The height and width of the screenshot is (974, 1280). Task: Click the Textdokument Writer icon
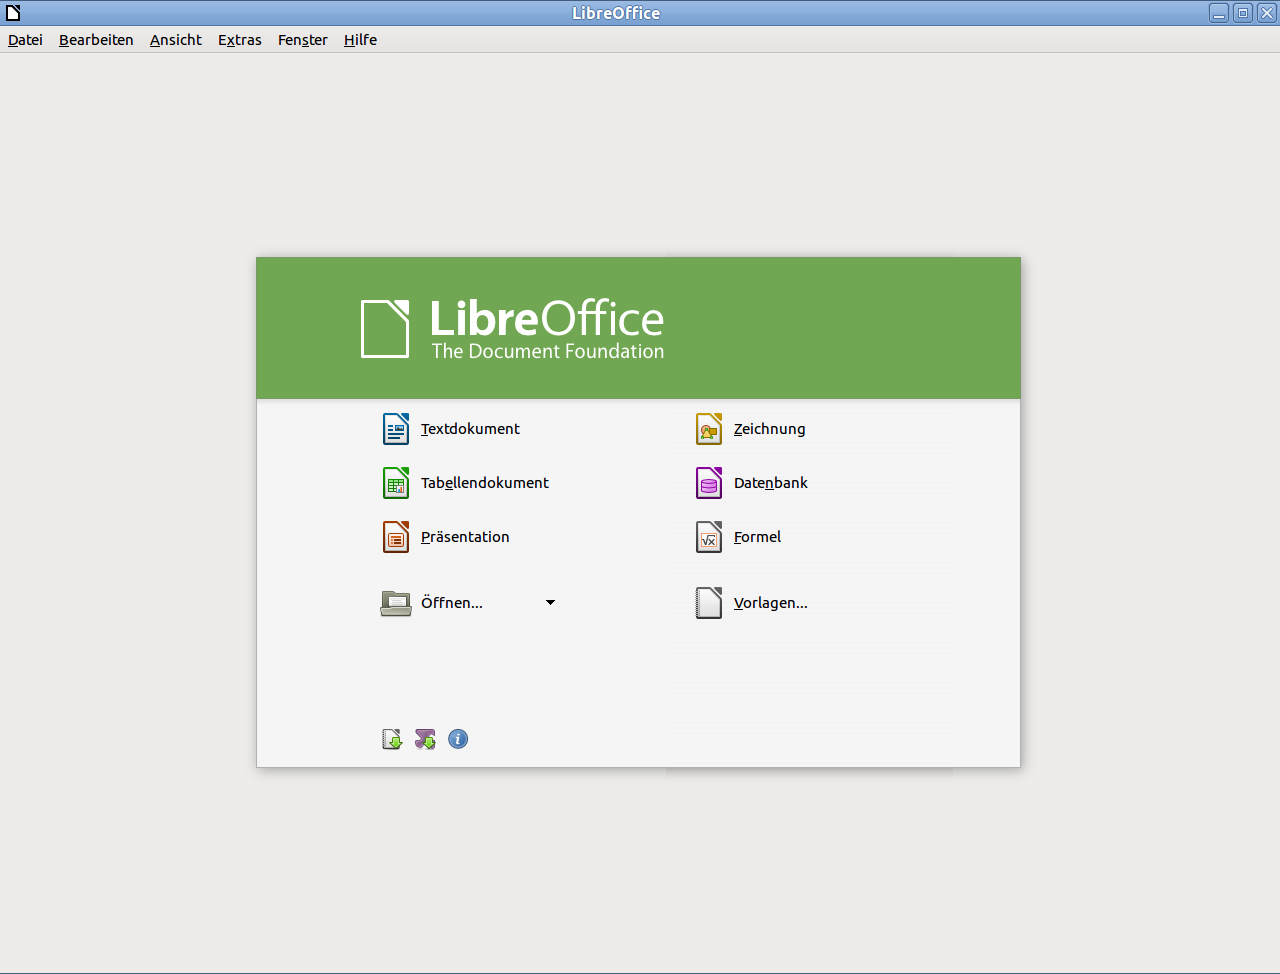(x=396, y=429)
